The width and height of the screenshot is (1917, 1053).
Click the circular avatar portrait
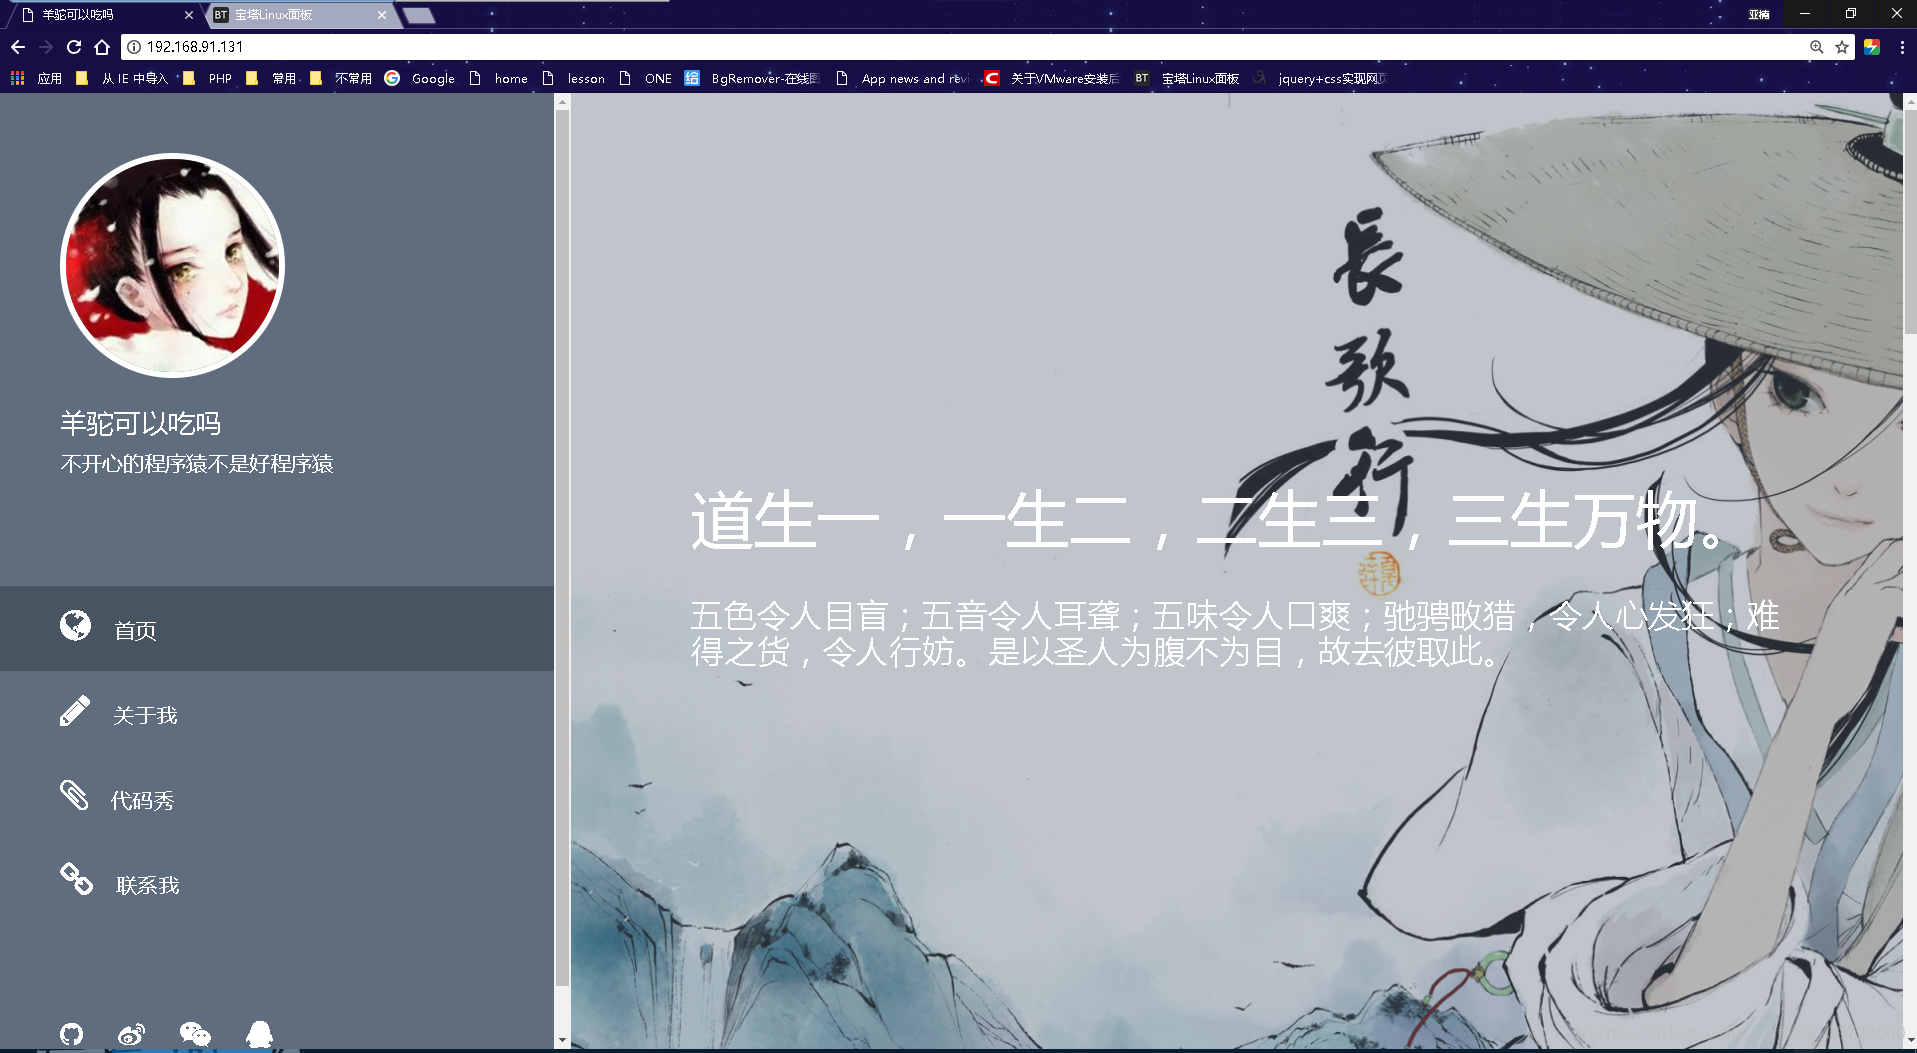point(172,265)
